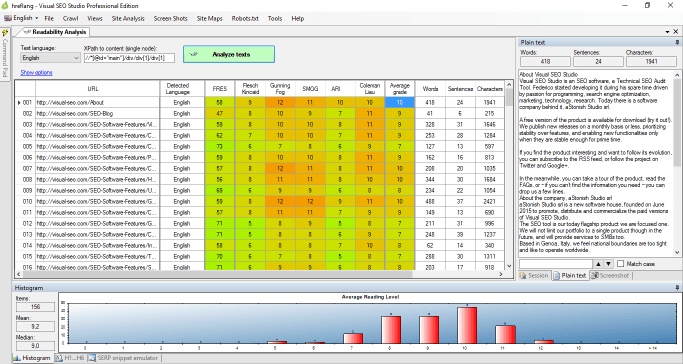This screenshot has height=364, width=683.
Task: Expand the Command Pad side panel
Action: 5,53
